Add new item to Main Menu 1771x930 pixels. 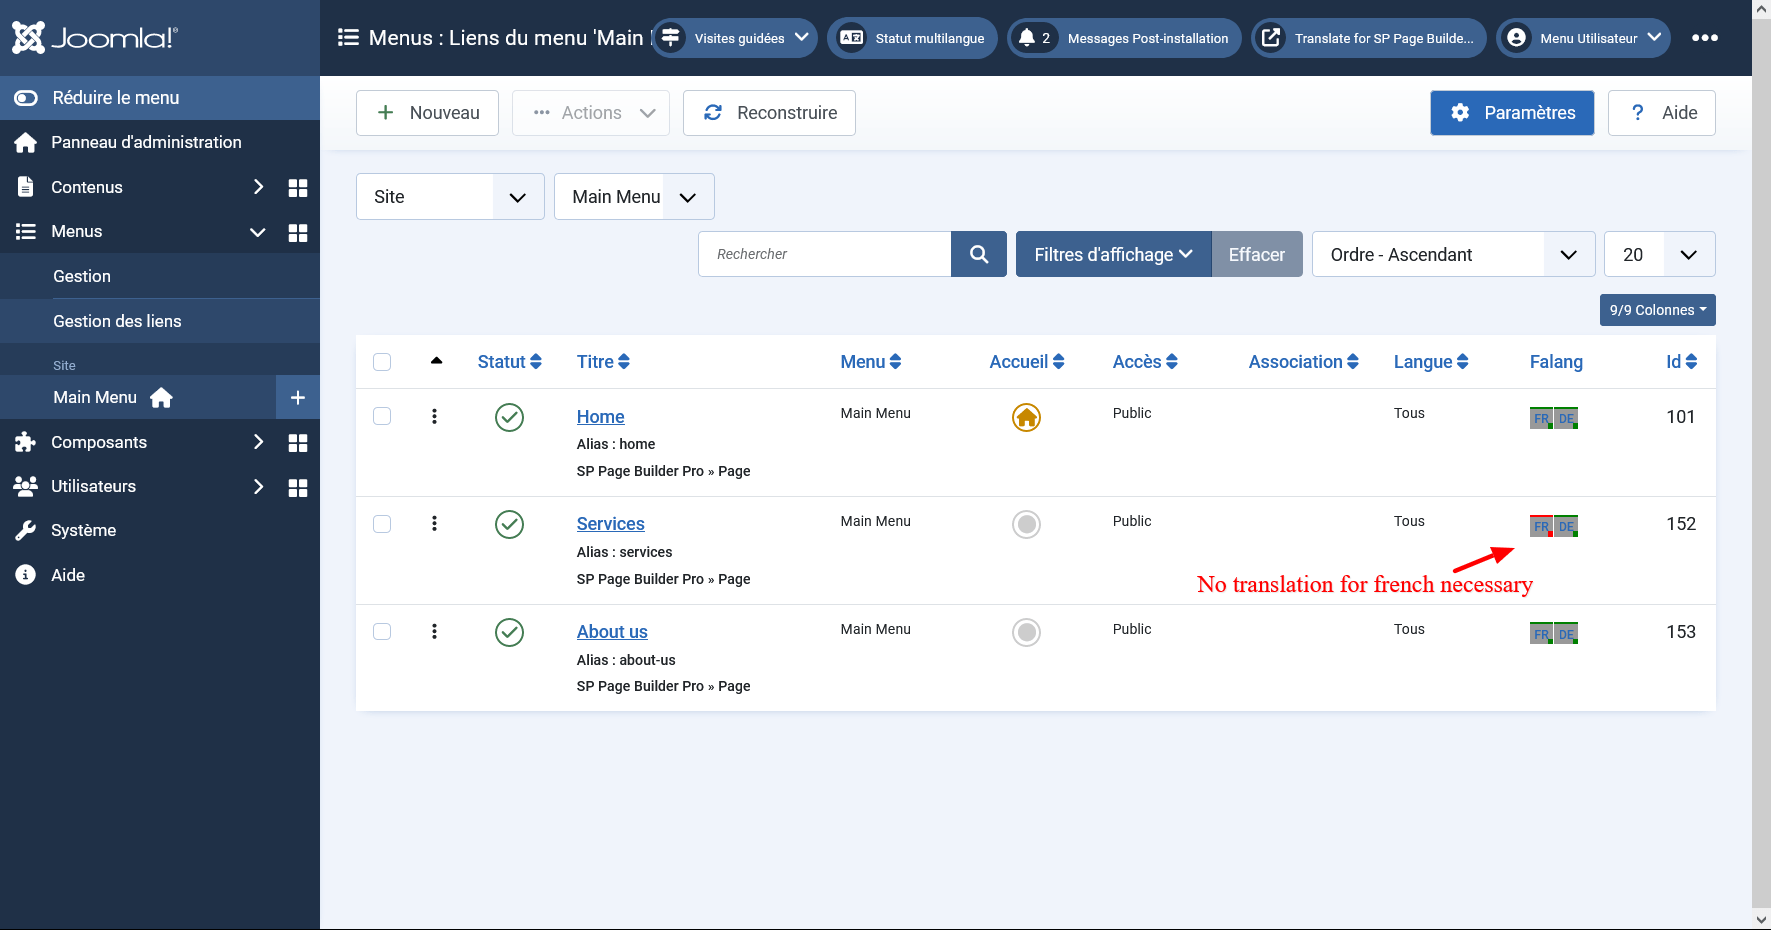298,398
